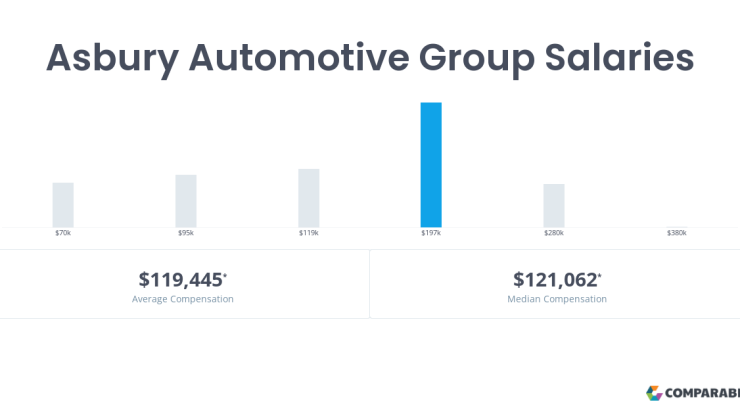This screenshot has width=740, height=414.
Task: Click the $95k axis label
Action: (x=186, y=233)
